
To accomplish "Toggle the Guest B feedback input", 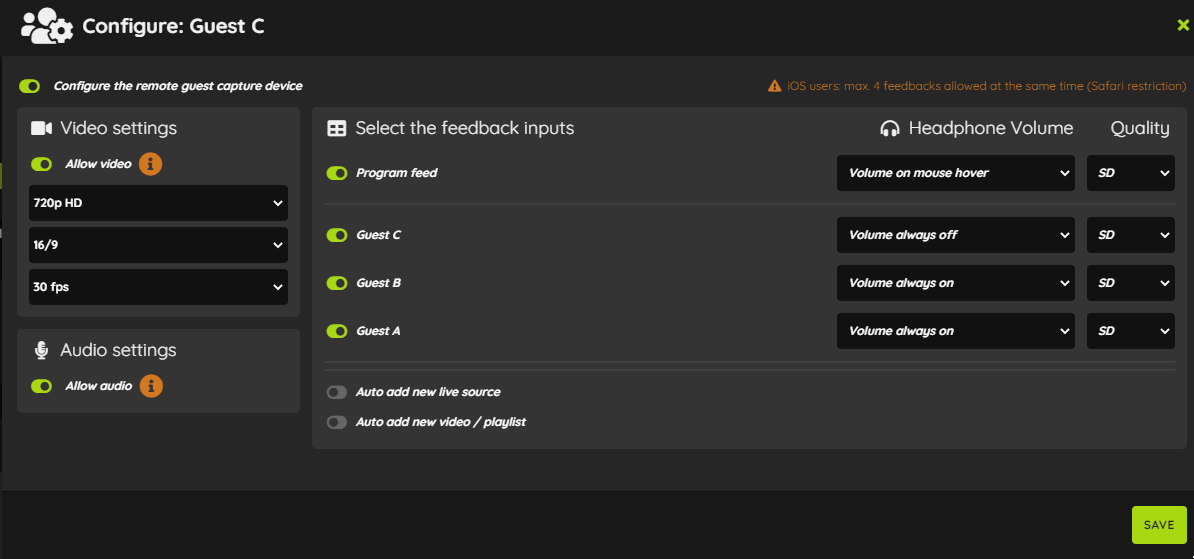I will click(x=337, y=283).
